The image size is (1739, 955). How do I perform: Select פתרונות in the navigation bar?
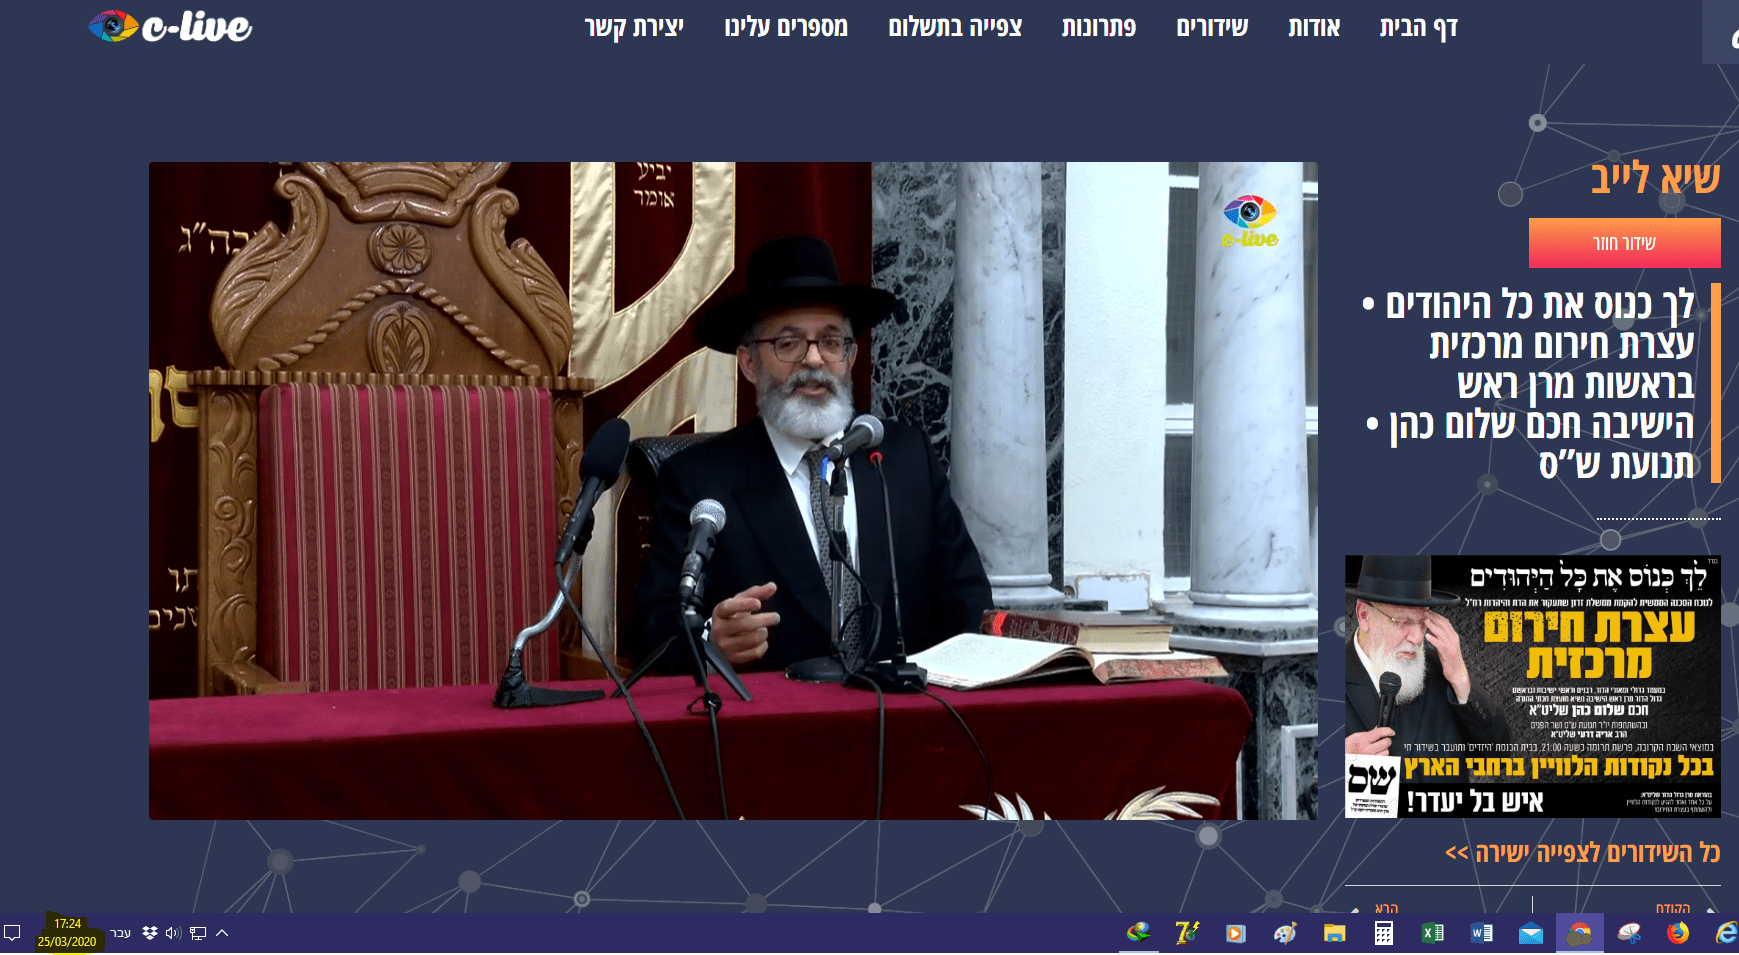tap(1099, 27)
